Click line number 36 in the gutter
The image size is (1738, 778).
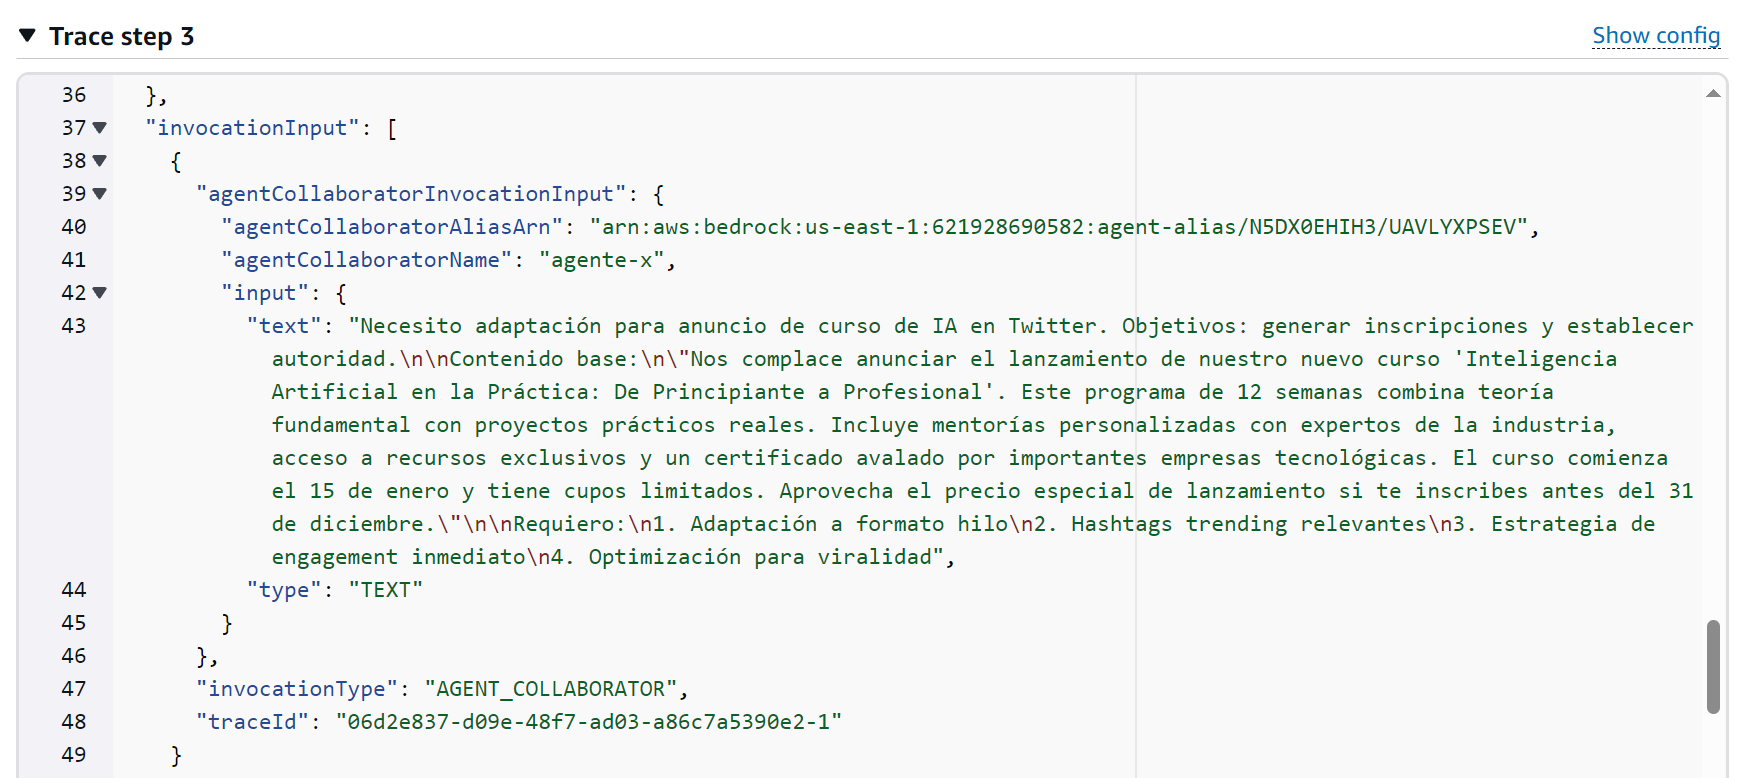click(74, 95)
